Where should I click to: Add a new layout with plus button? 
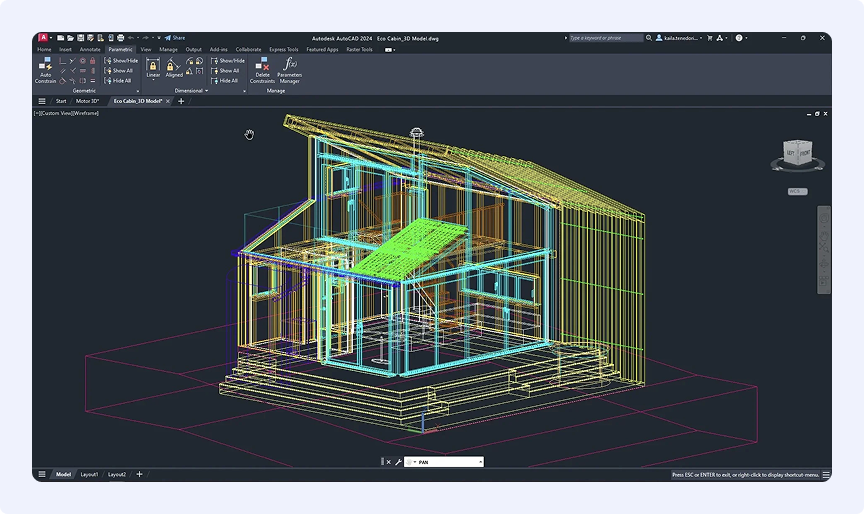tap(139, 474)
